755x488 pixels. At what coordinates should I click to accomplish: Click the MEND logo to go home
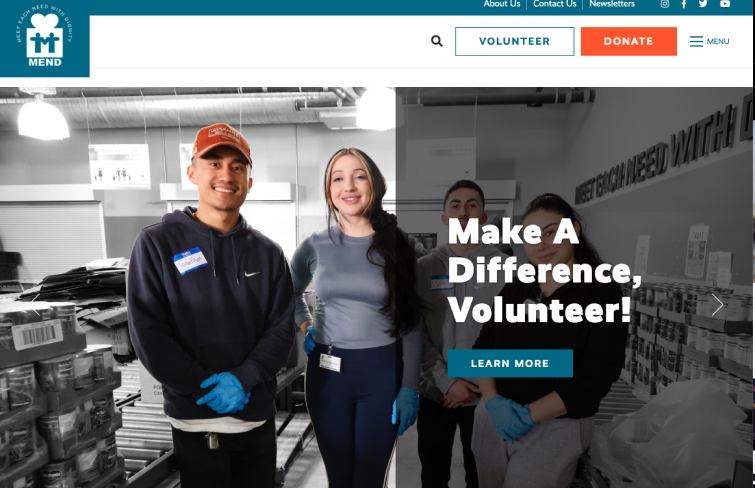tap(44, 39)
